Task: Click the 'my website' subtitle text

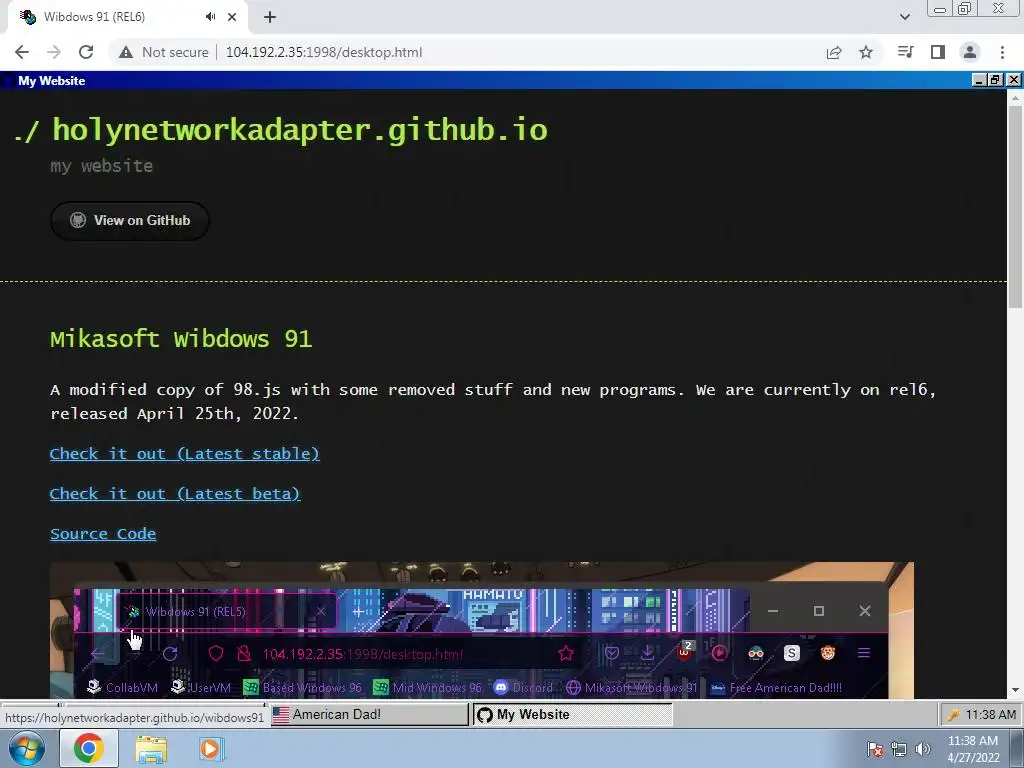Action: tap(102, 166)
